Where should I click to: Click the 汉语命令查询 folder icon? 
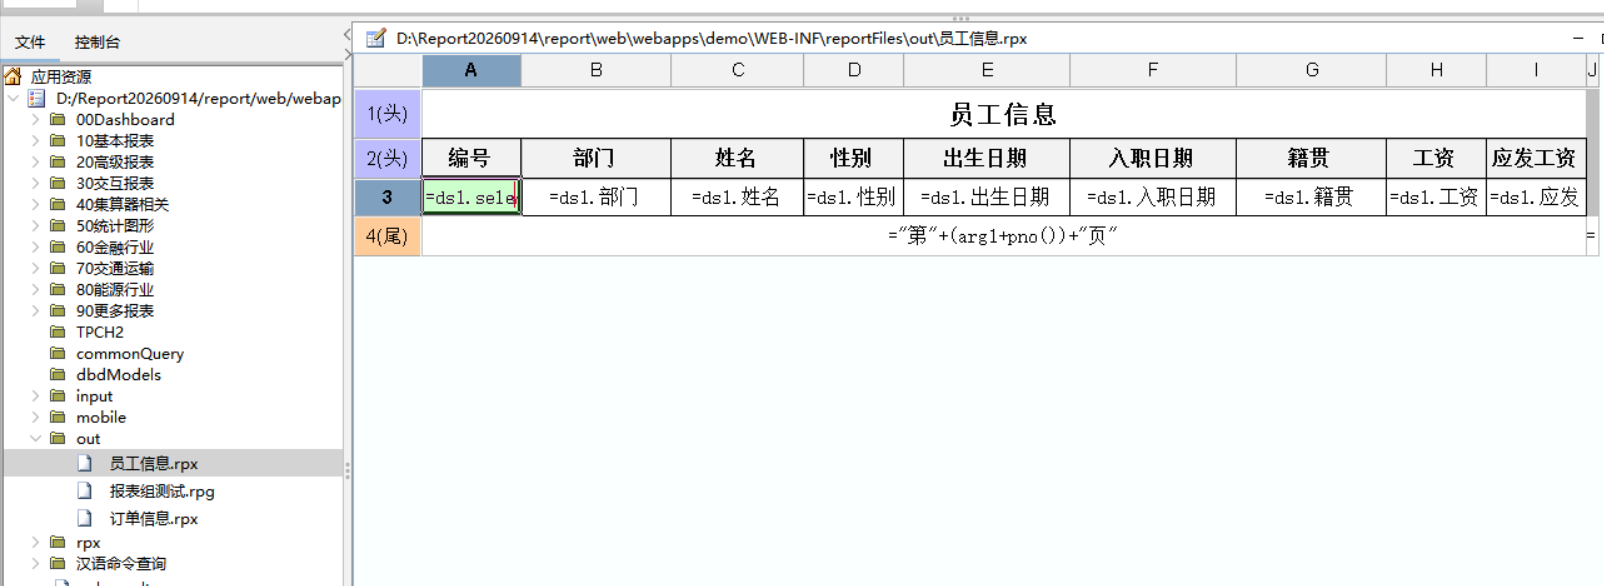tap(58, 563)
